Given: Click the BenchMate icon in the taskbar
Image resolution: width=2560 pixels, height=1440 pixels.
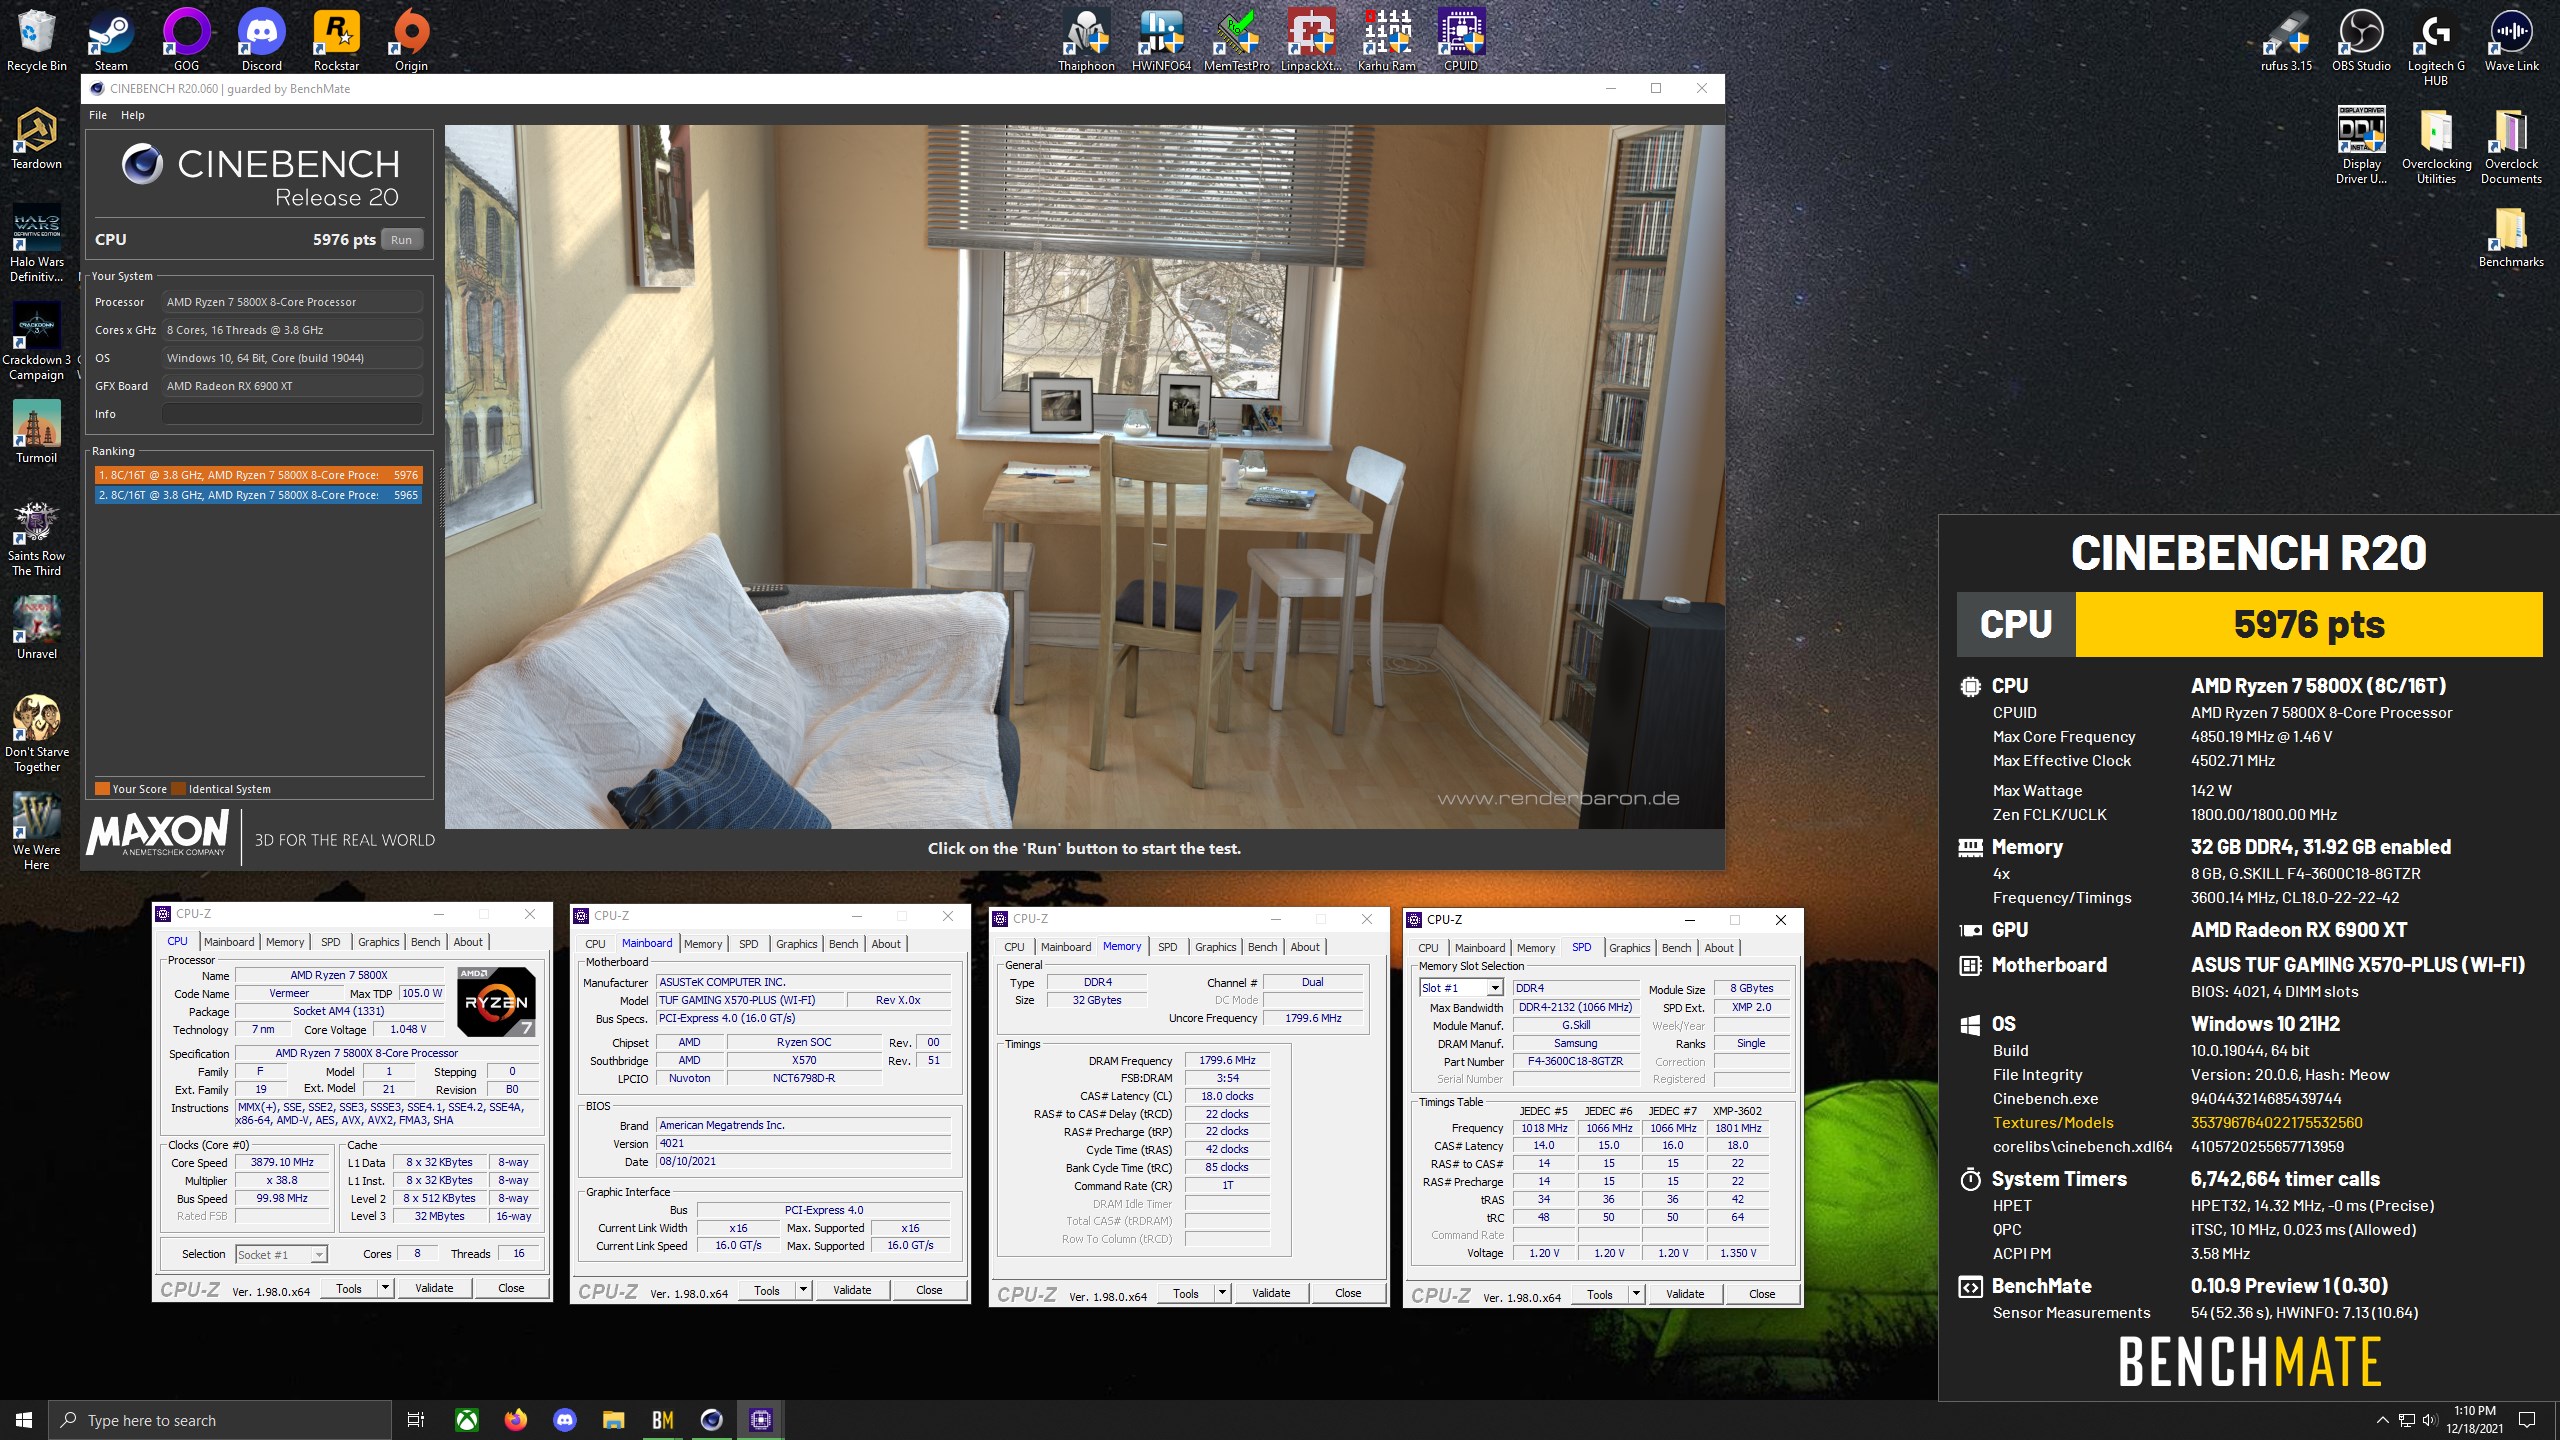Looking at the screenshot, I should pyautogui.click(x=662, y=1419).
